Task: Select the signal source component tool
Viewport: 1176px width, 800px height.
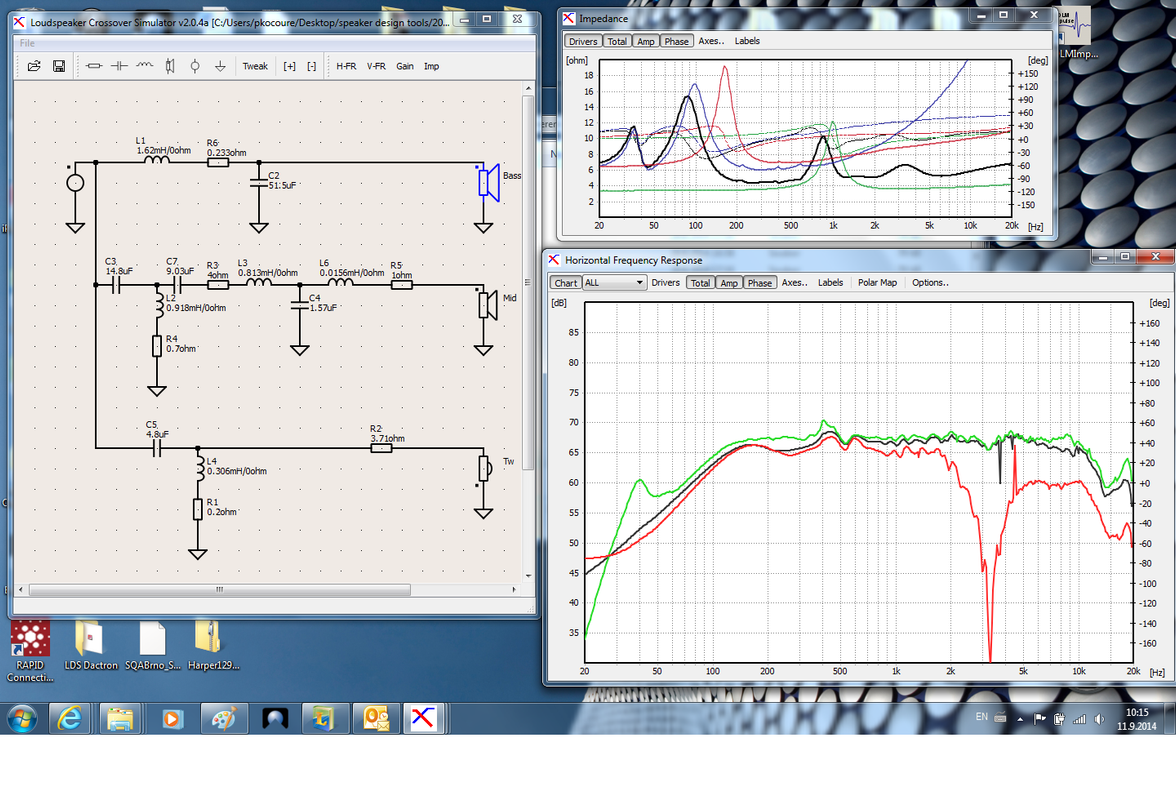Action: (x=195, y=66)
